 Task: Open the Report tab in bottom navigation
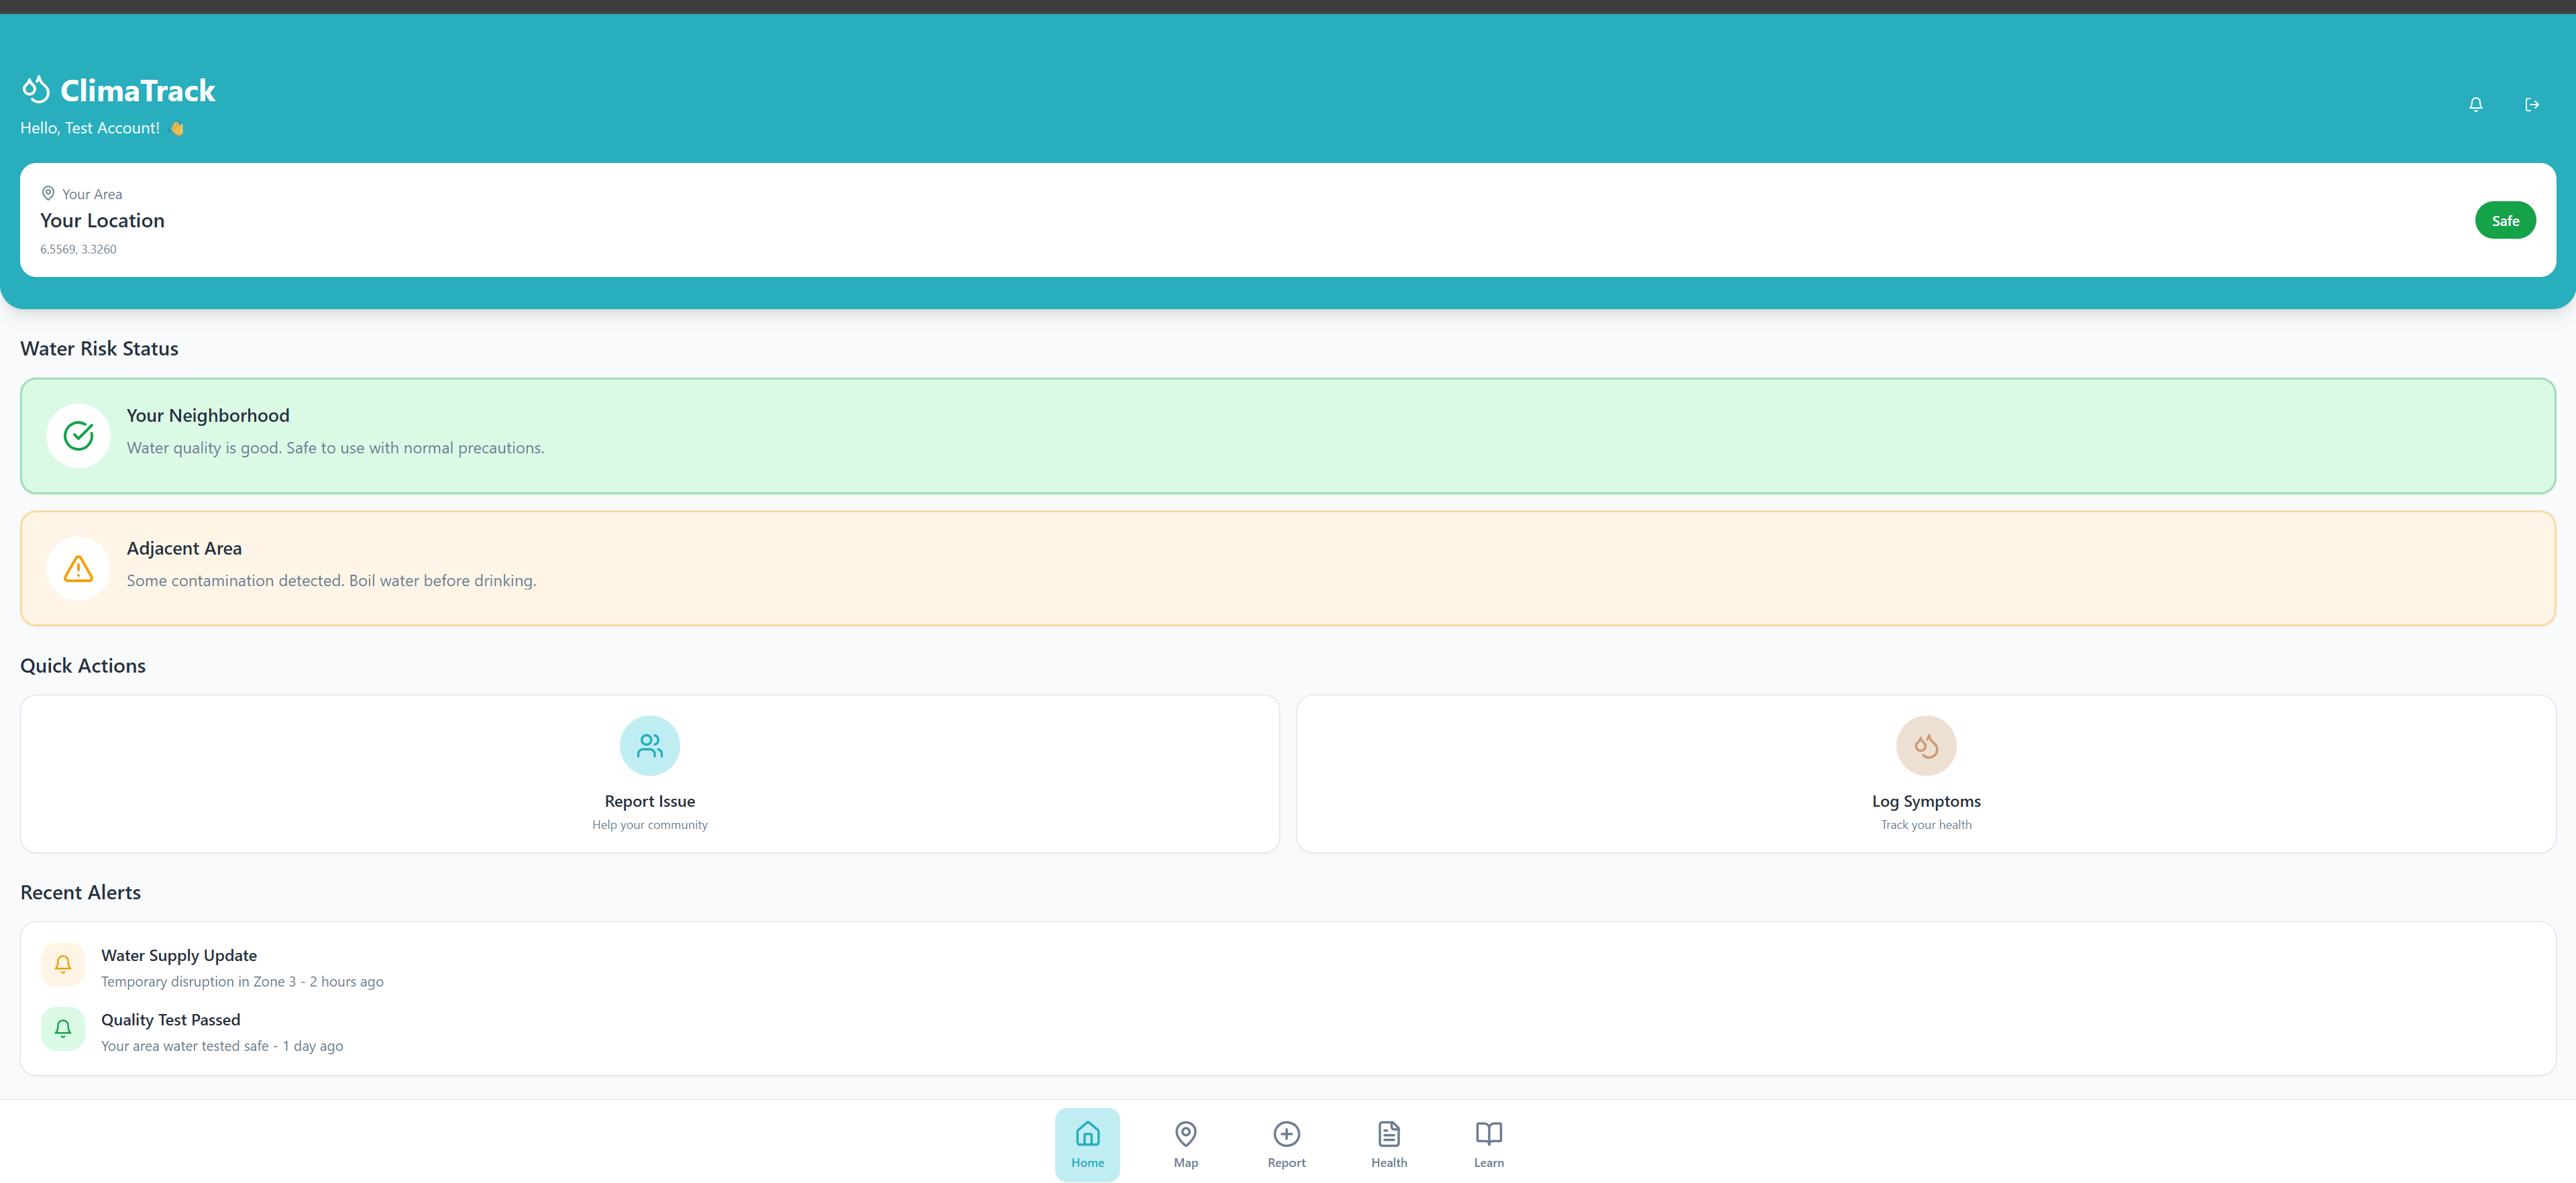(1286, 1144)
